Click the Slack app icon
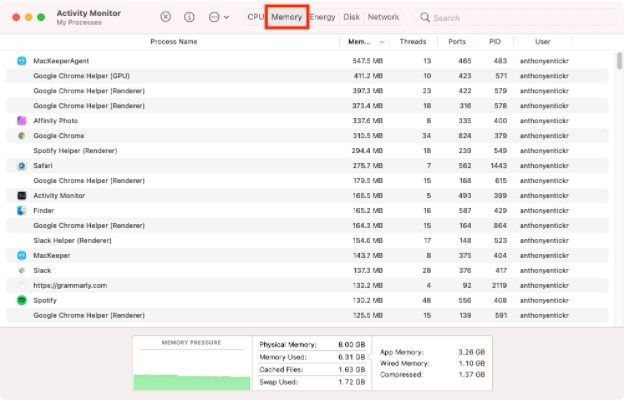The image size is (627, 400). point(22,270)
